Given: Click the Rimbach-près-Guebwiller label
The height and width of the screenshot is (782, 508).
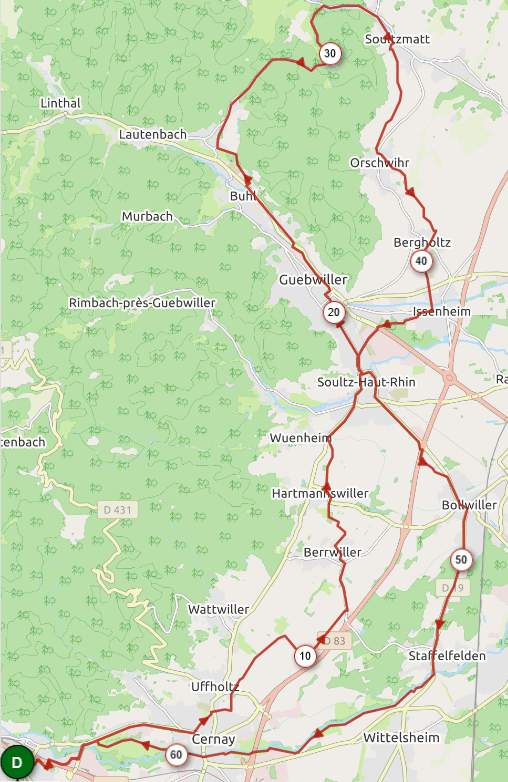Looking at the screenshot, I should [x=142, y=303].
